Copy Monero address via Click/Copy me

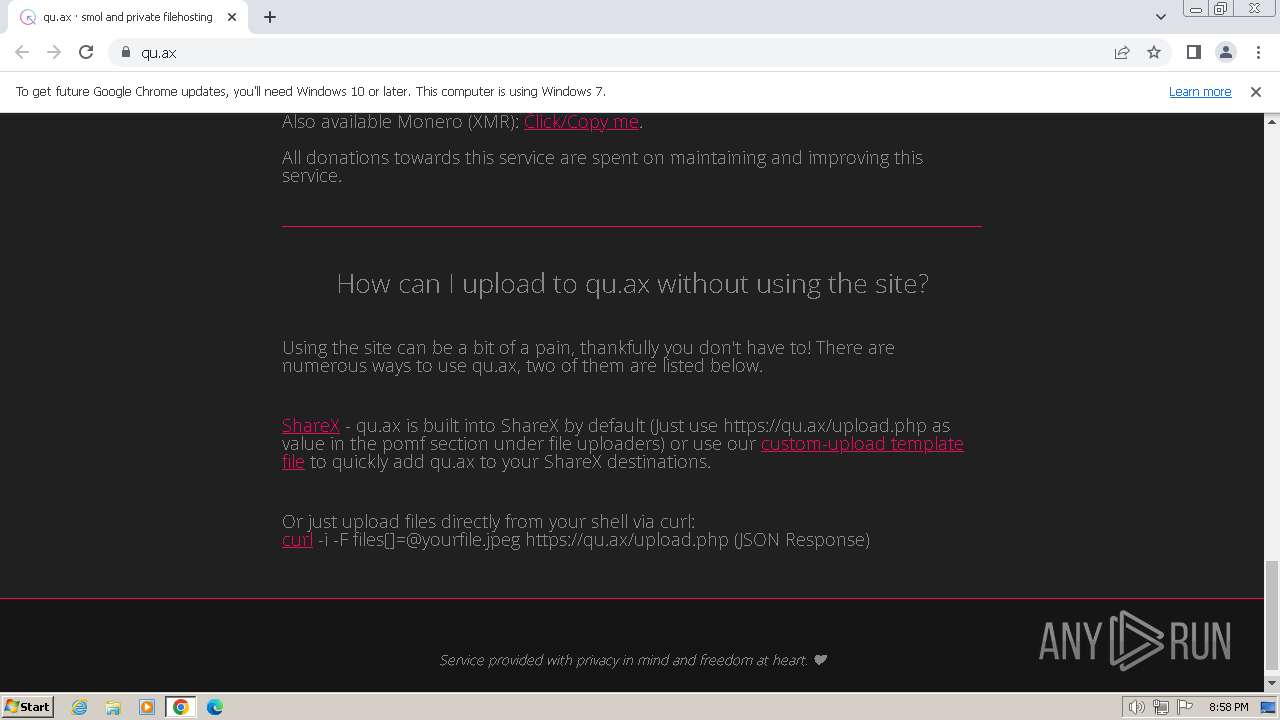click(x=581, y=121)
